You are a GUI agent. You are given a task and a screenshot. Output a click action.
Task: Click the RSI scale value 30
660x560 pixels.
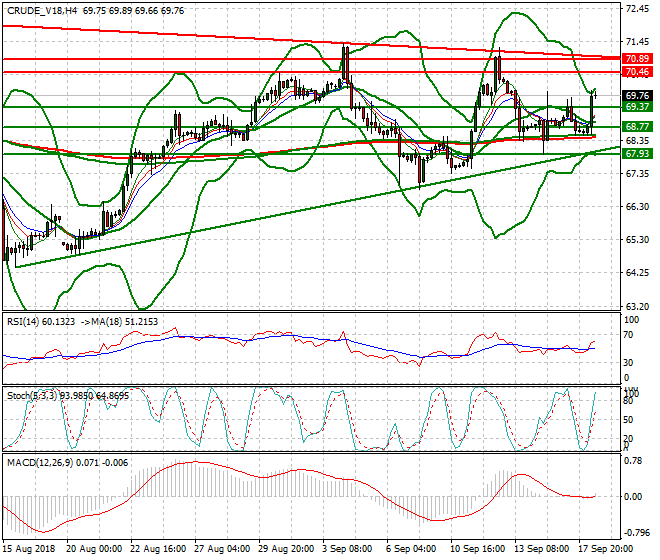pos(628,363)
